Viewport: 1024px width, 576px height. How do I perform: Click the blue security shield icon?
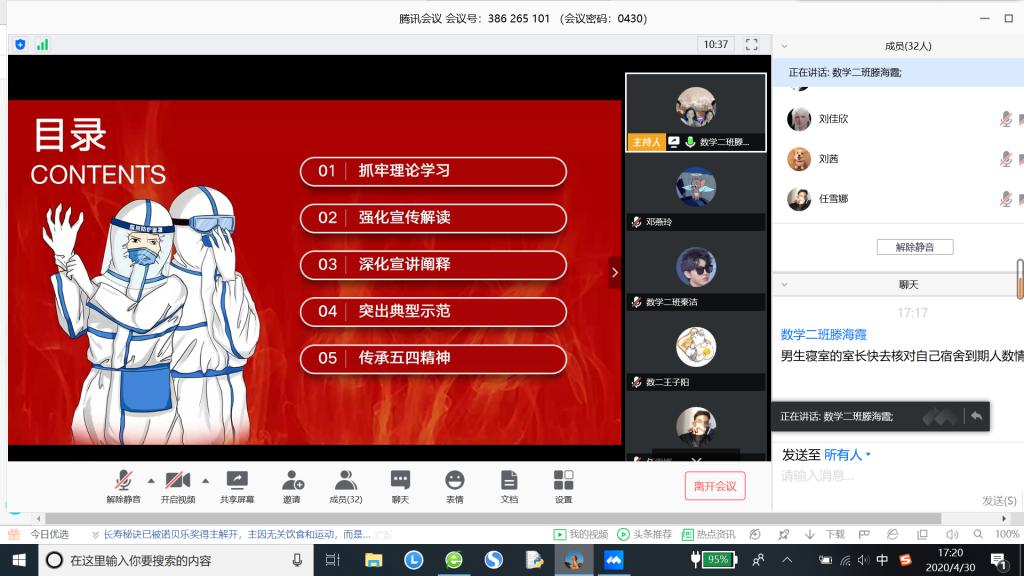pyautogui.click(x=20, y=44)
